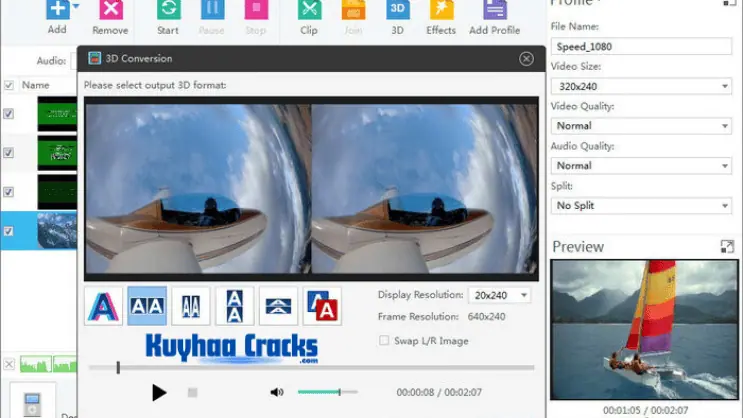Choose the top-bottom 3D format icon
Image resolution: width=743 pixels, height=418 pixels.
point(234,306)
